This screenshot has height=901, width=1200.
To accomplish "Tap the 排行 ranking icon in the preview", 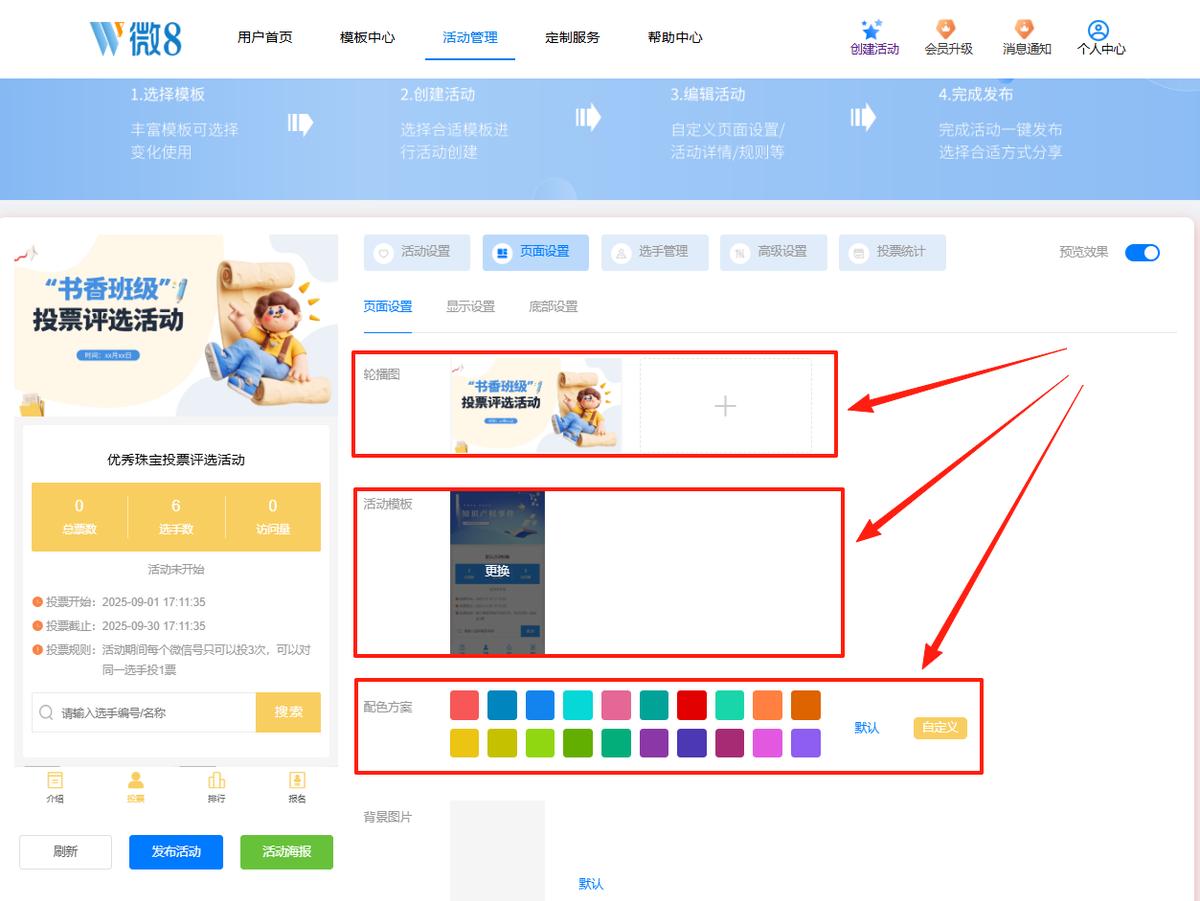I will point(216,780).
